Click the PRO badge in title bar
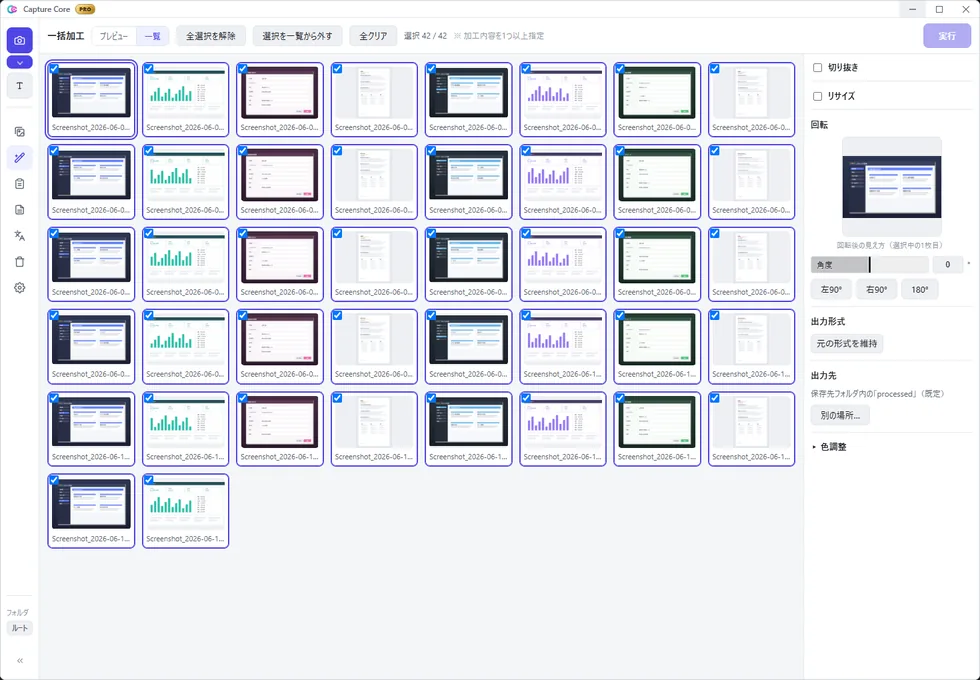 (85, 9)
